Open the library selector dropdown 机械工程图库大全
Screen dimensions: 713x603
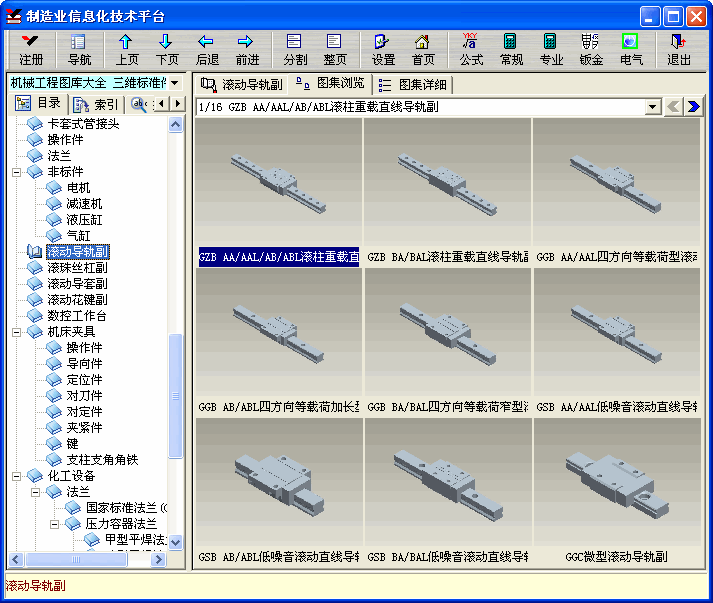[x=174, y=83]
